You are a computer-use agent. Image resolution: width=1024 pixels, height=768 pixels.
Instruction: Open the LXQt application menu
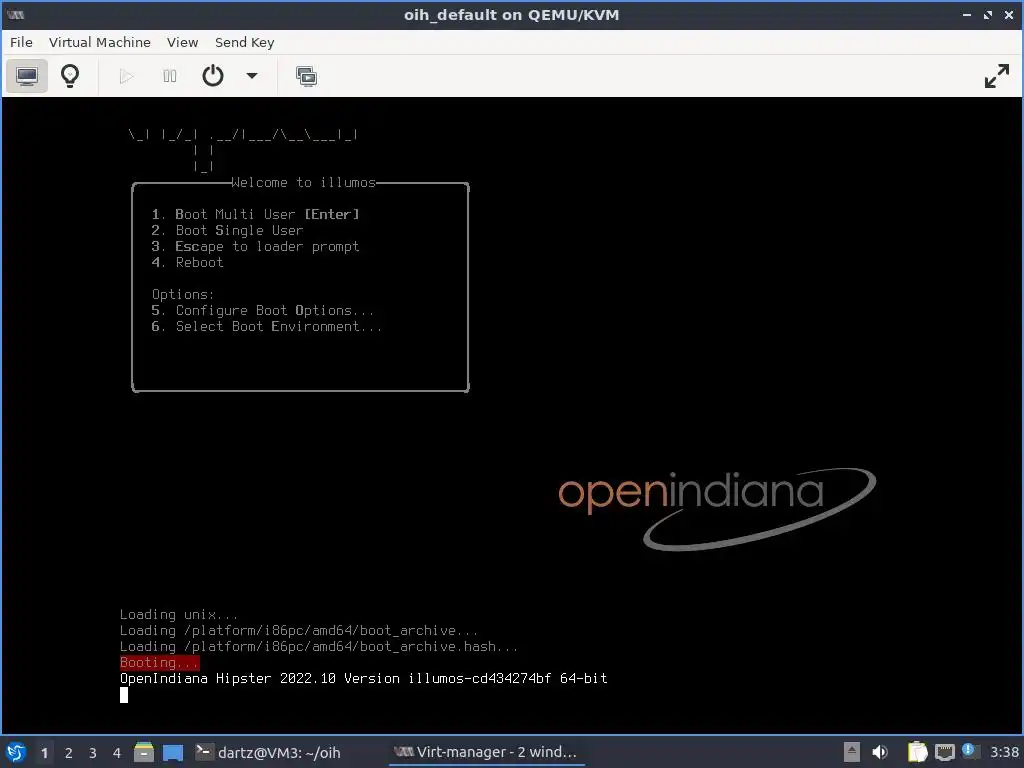click(16, 752)
